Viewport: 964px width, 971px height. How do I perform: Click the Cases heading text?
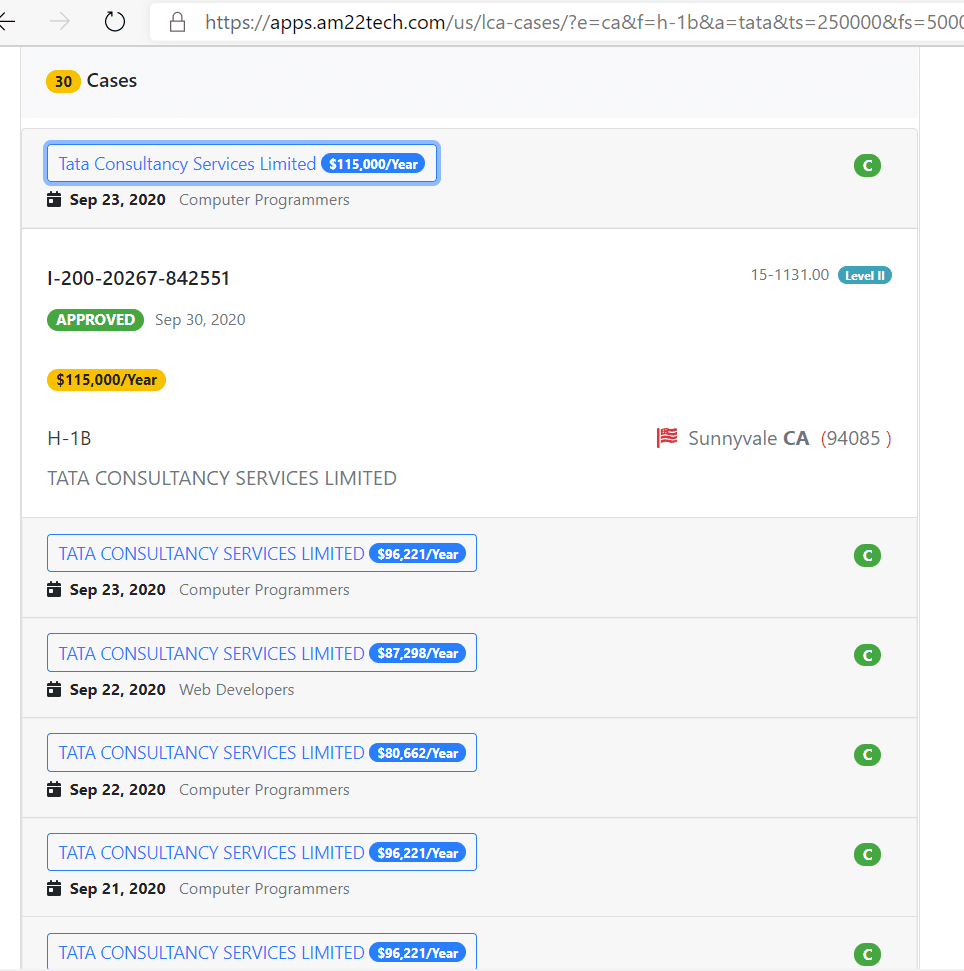click(111, 81)
